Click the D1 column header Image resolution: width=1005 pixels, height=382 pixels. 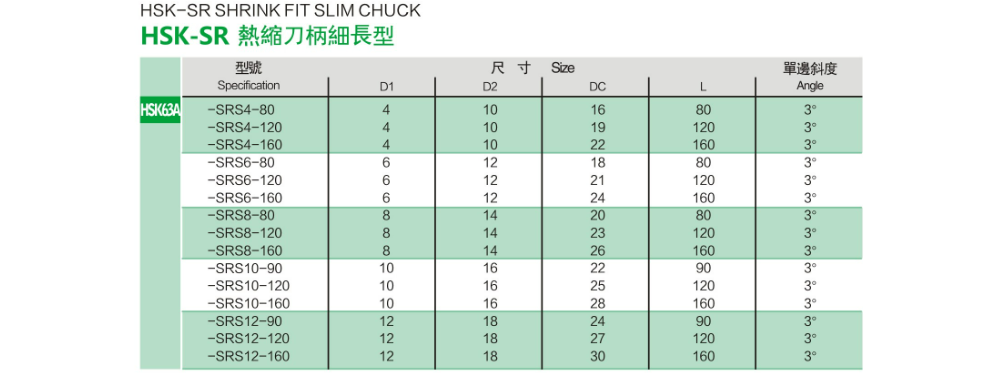tap(385, 87)
